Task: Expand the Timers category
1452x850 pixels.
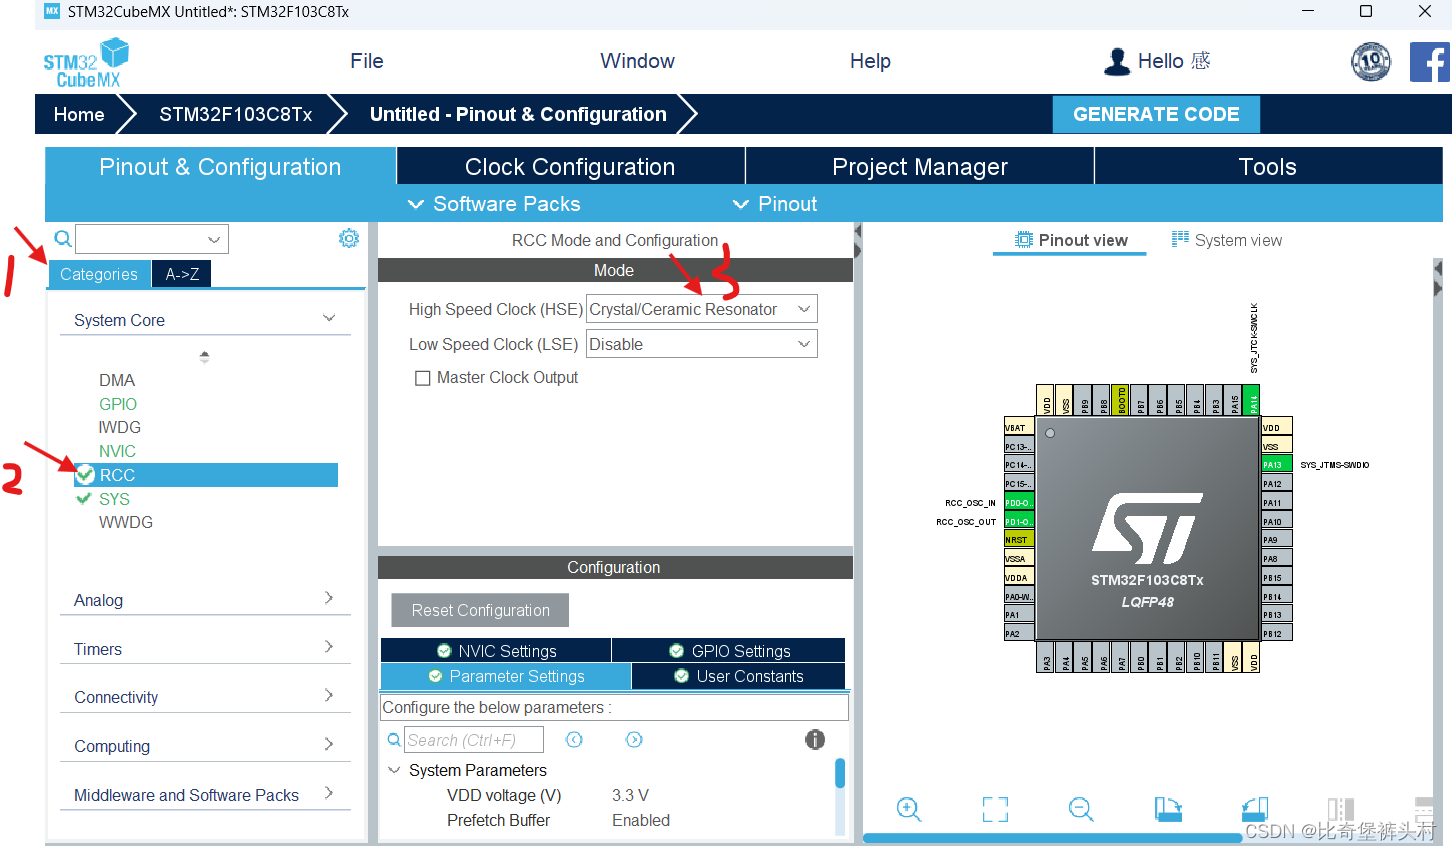Action: tap(205, 649)
